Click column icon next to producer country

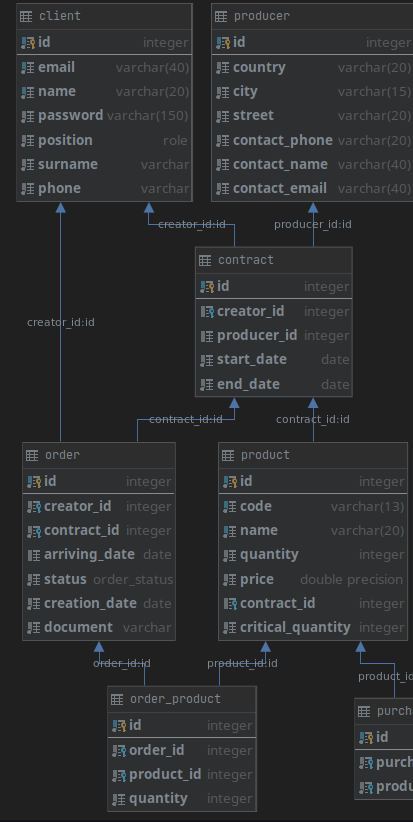(x=223, y=68)
